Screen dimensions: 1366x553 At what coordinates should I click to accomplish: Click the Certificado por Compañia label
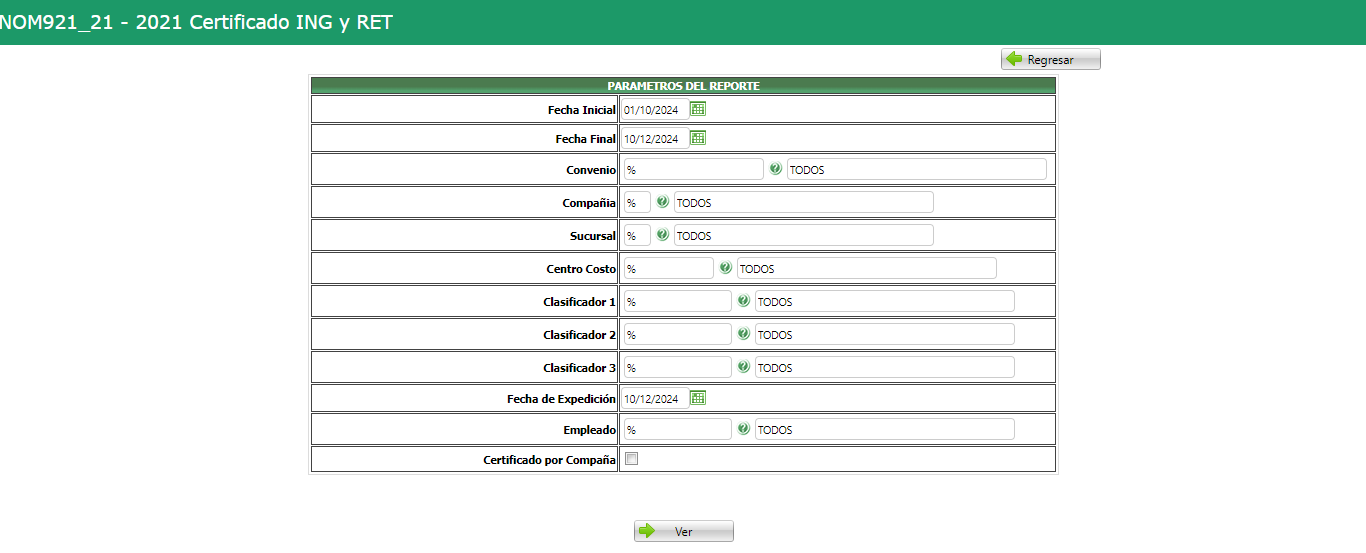(550, 460)
